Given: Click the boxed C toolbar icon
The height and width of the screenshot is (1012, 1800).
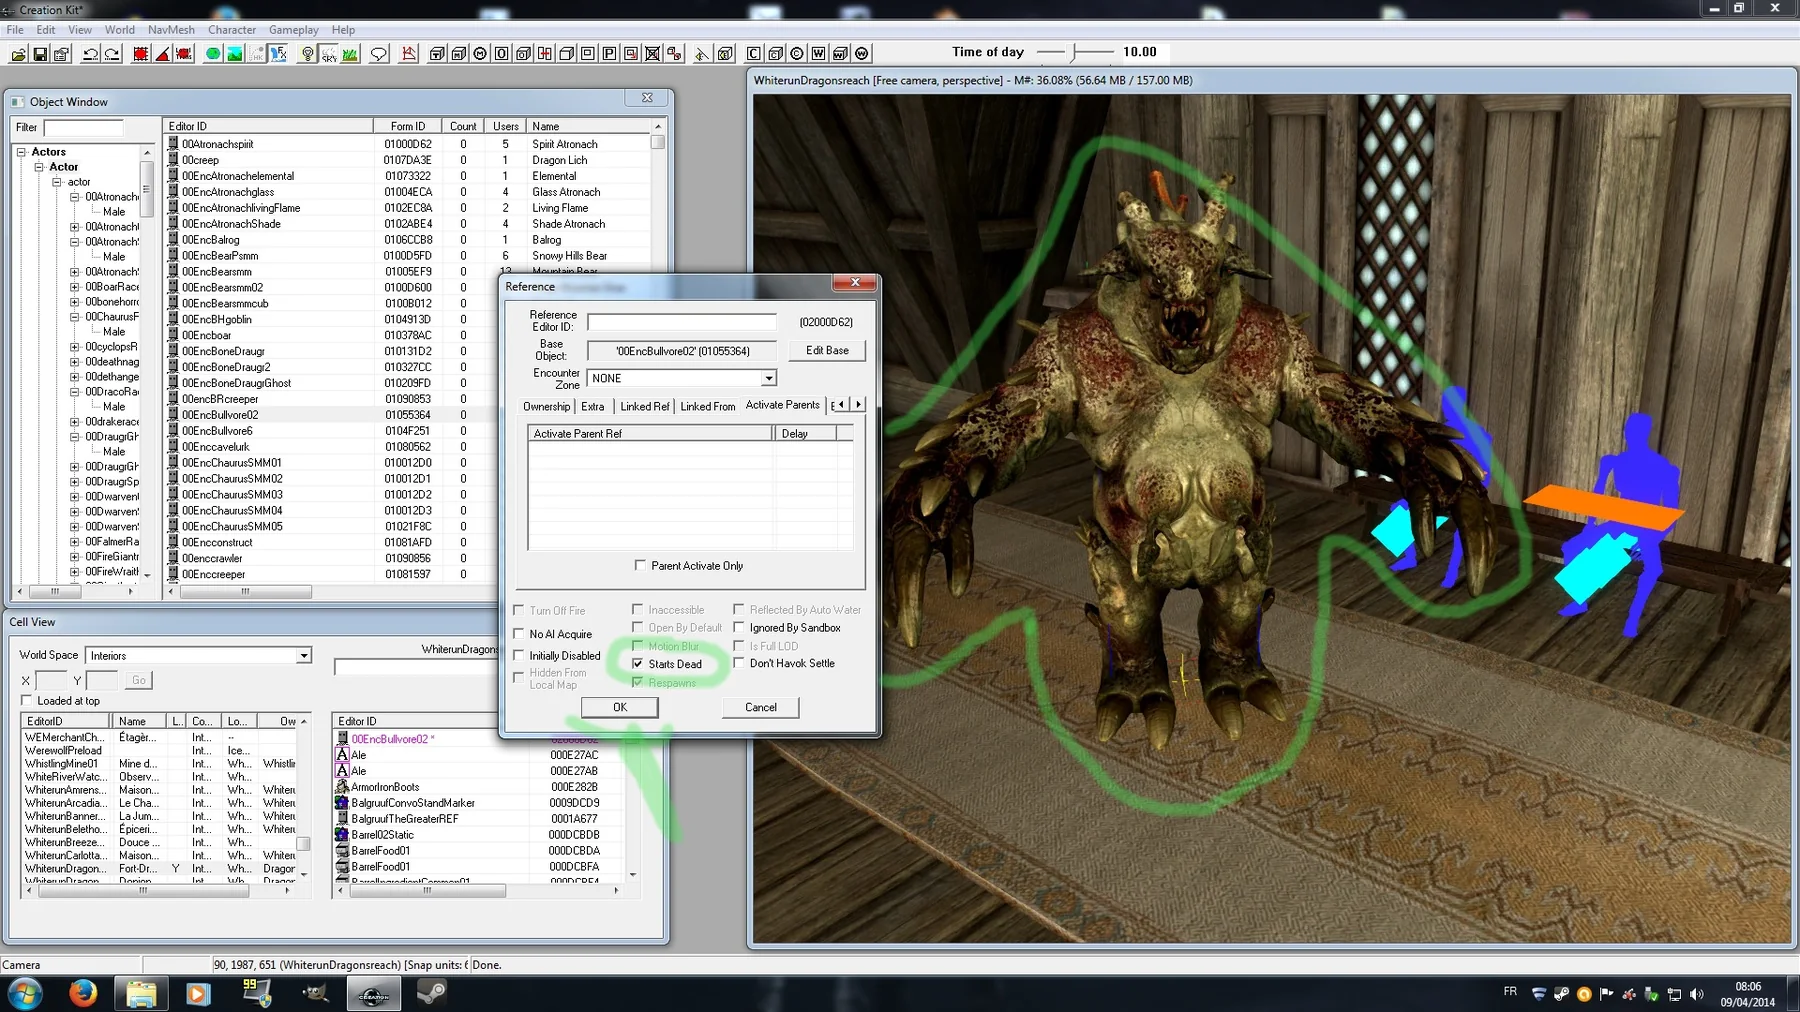Looking at the screenshot, I should 754,54.
